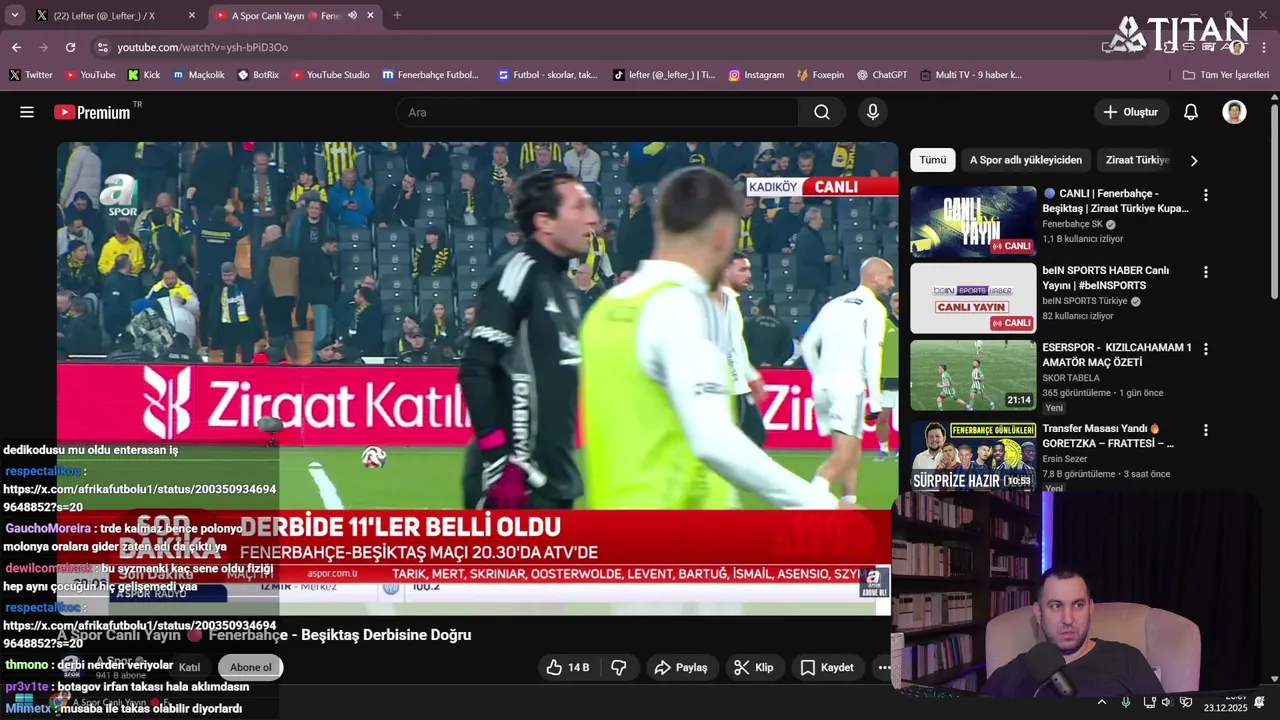Select the A Spor adlı yükleyiciden chip
1280x720 pixels.
[1025, 160]
